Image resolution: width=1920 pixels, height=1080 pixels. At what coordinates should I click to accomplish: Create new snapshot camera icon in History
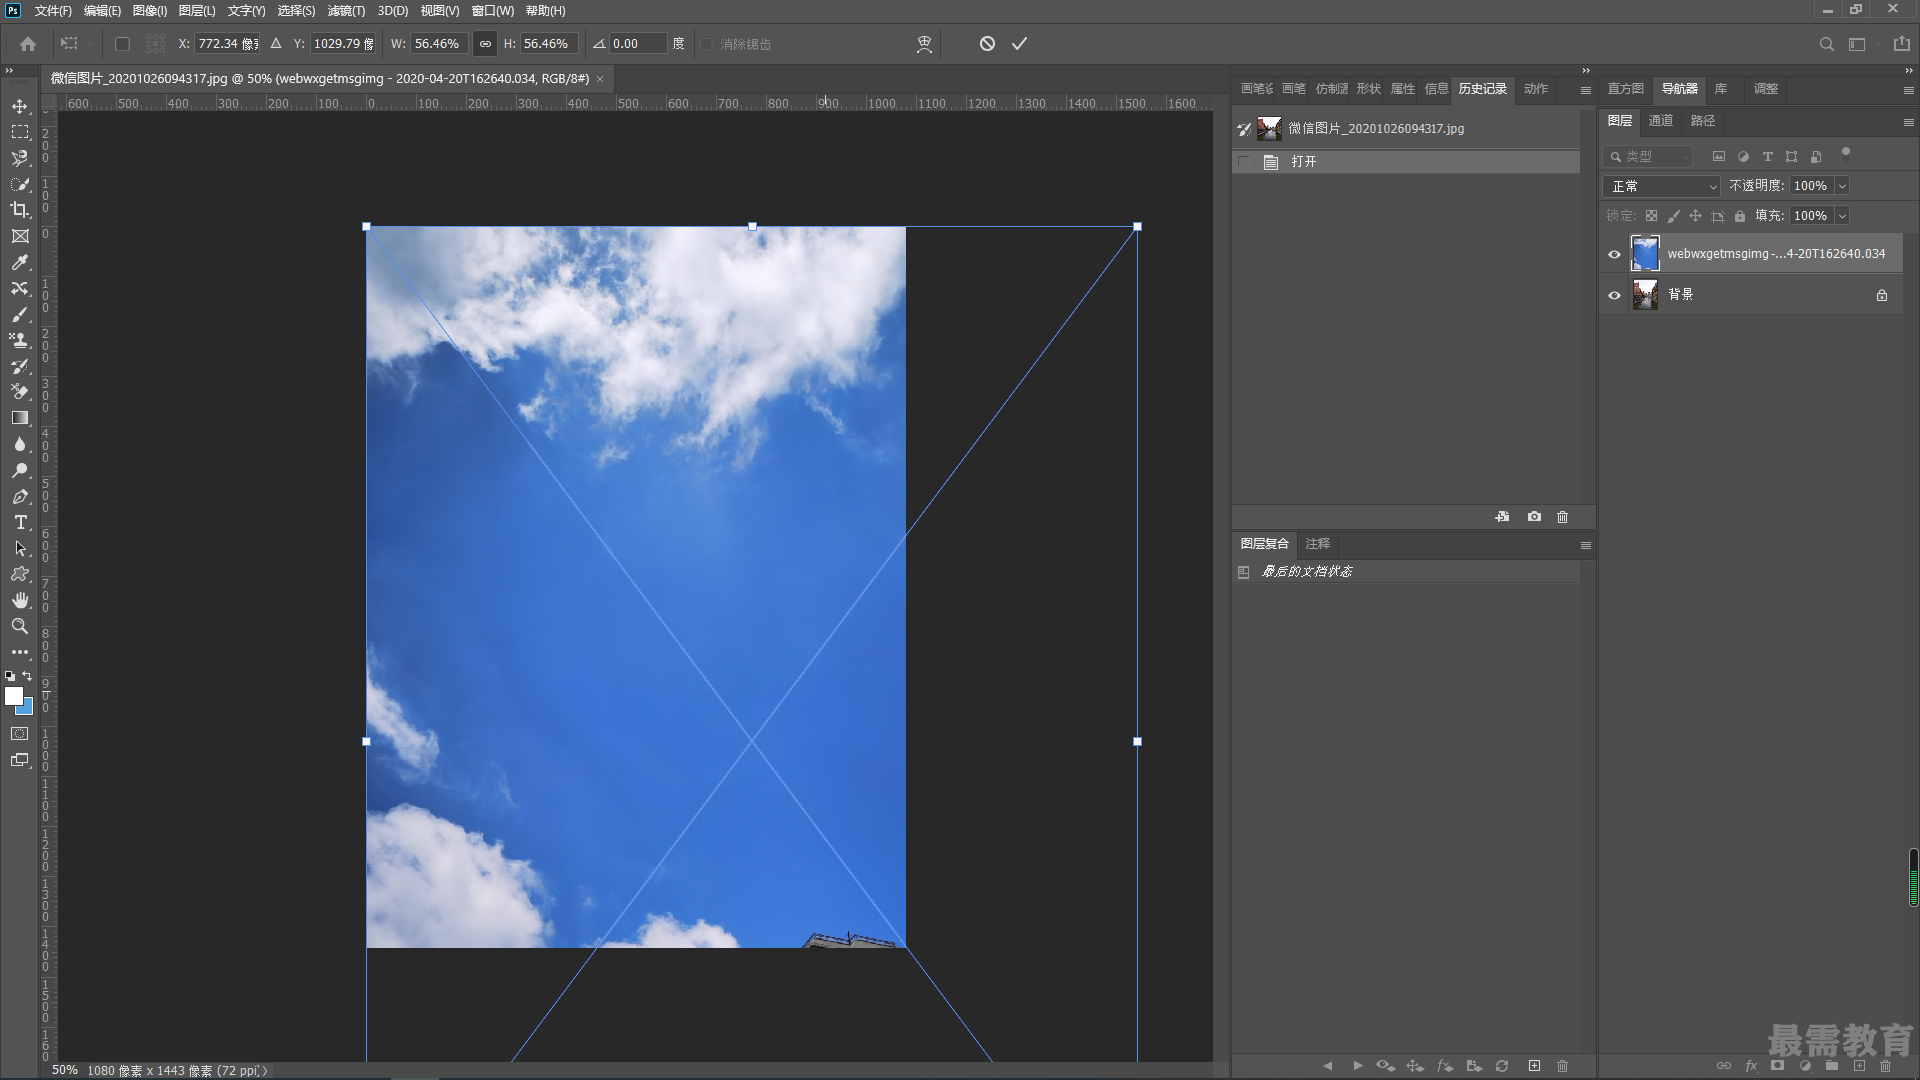(1534, 517)
